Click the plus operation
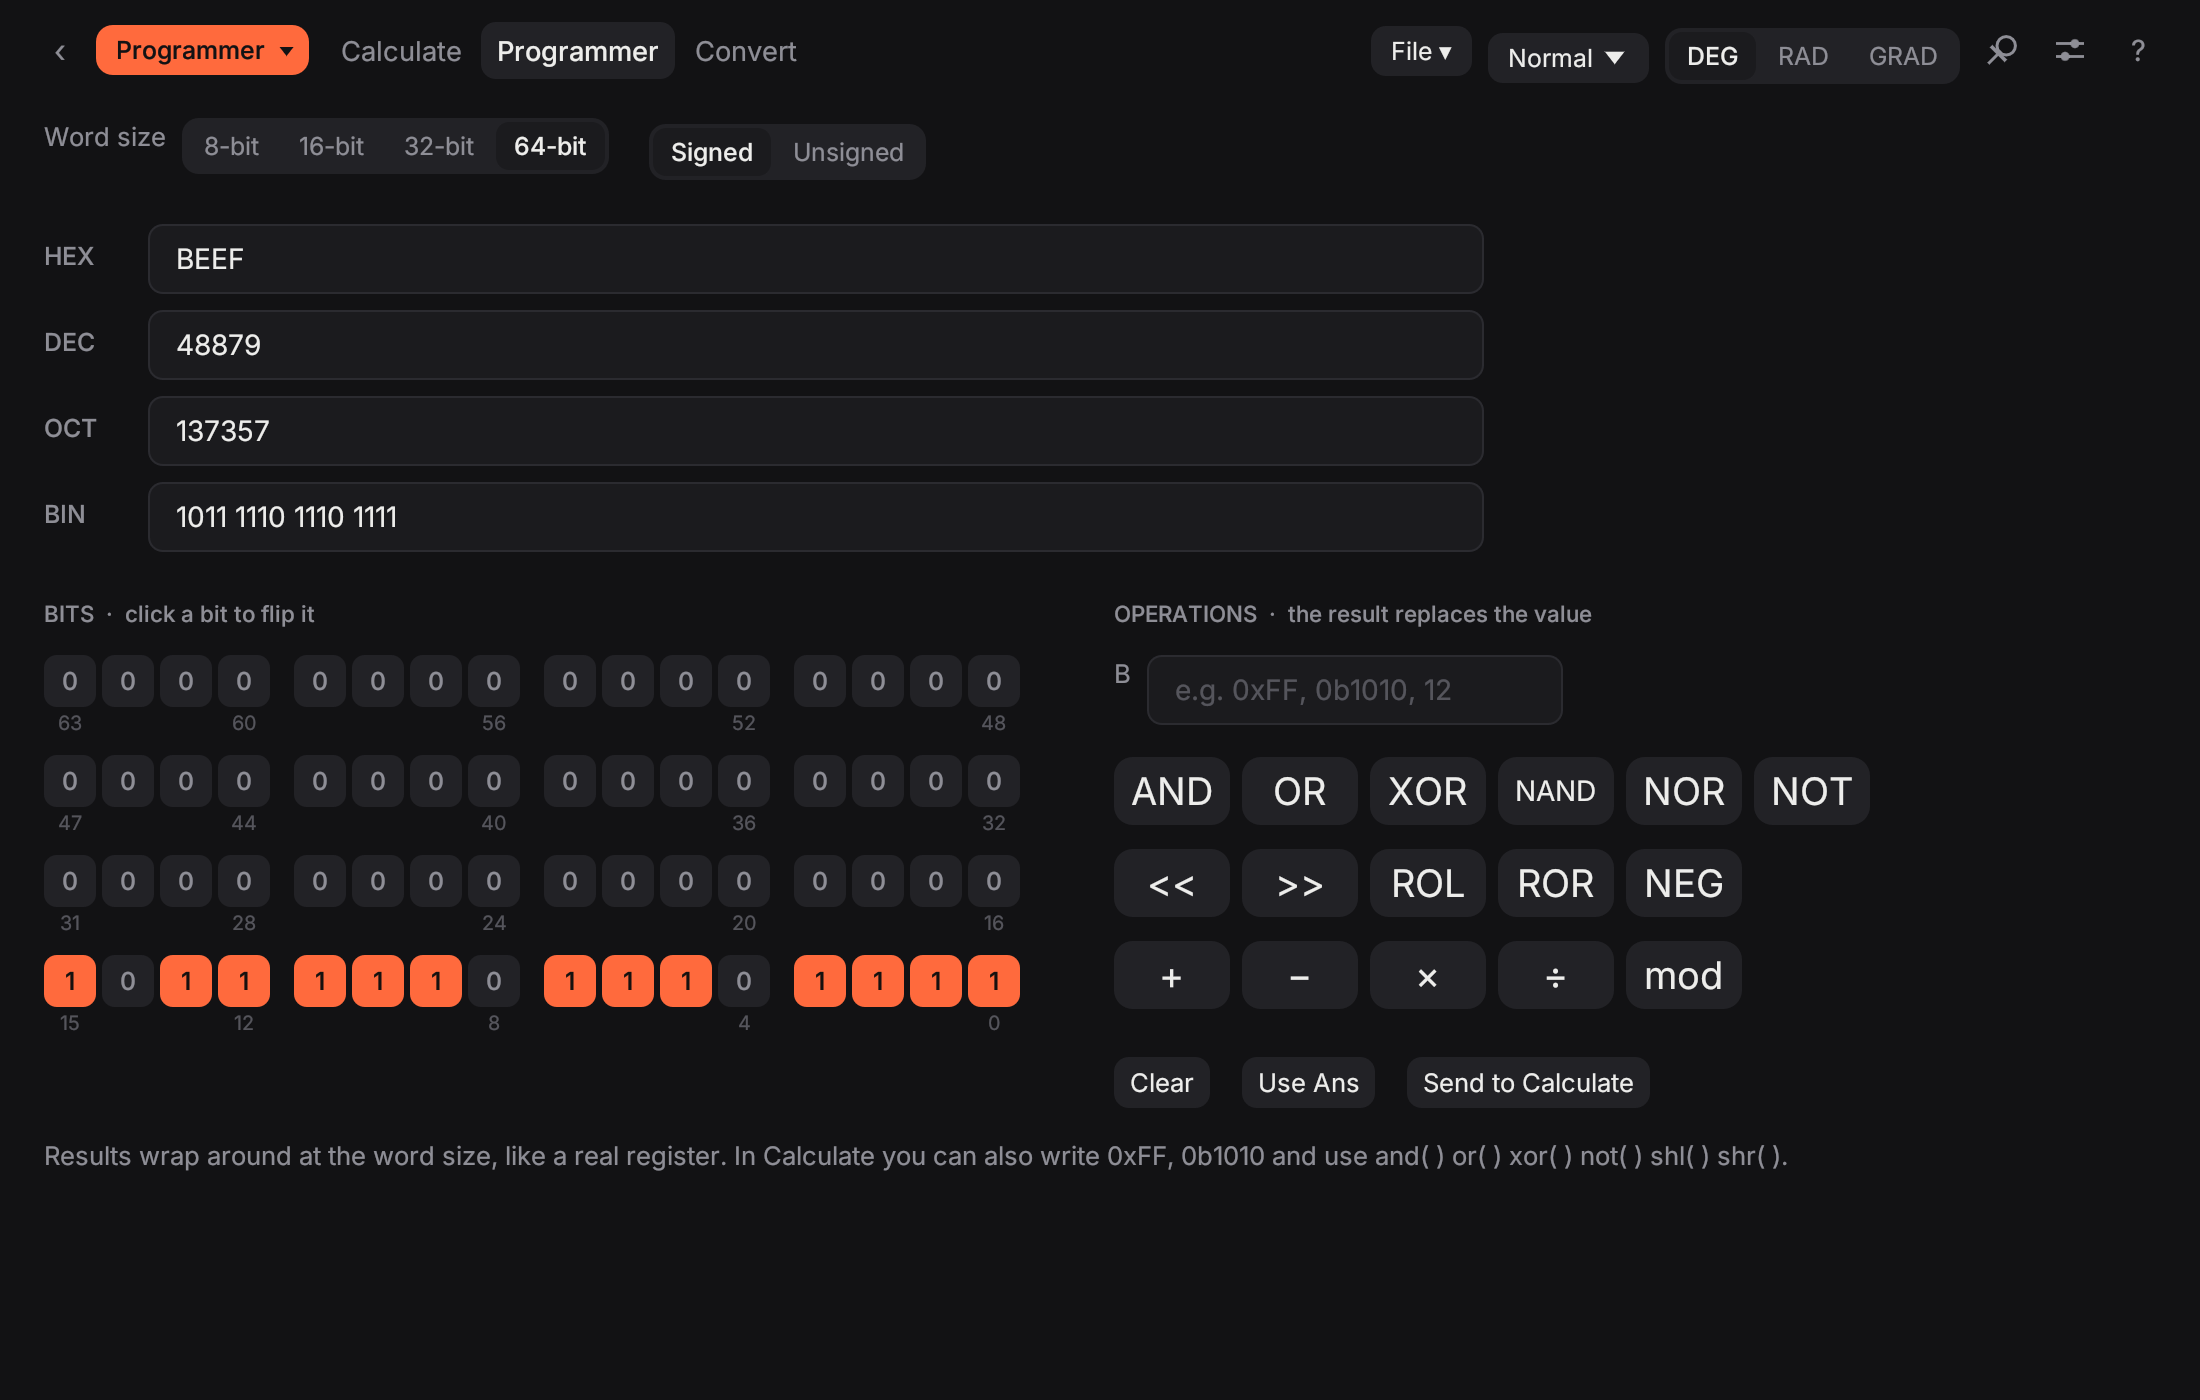This screenshot has height=1400, width=2200. tap(1172, 976)
